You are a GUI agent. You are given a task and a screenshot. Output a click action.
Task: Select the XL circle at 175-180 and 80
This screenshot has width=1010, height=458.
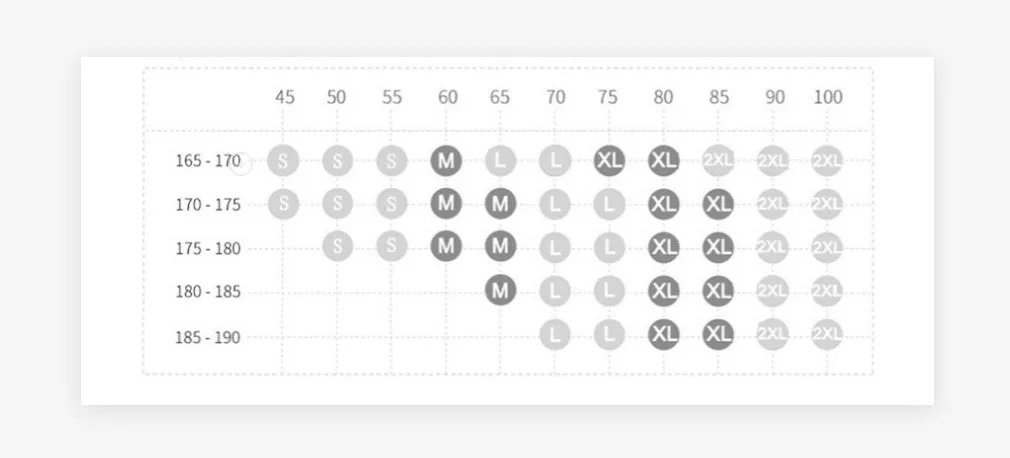[x=664, y=248]
